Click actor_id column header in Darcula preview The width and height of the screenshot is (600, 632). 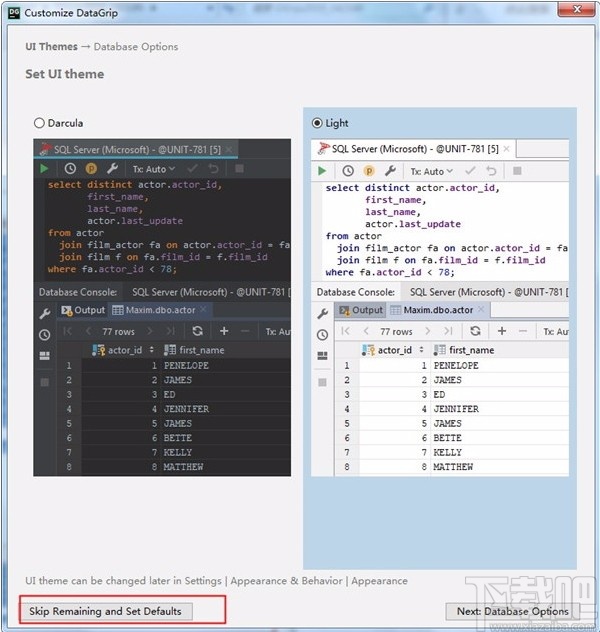(122, 350)
